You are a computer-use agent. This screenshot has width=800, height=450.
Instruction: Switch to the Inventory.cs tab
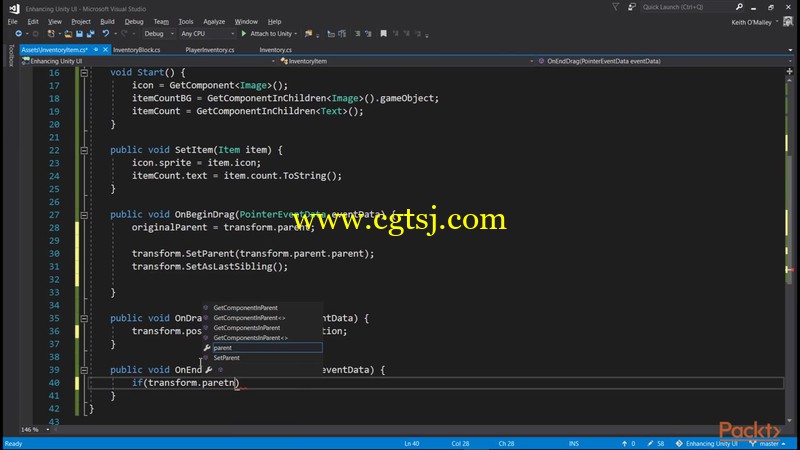276,50
